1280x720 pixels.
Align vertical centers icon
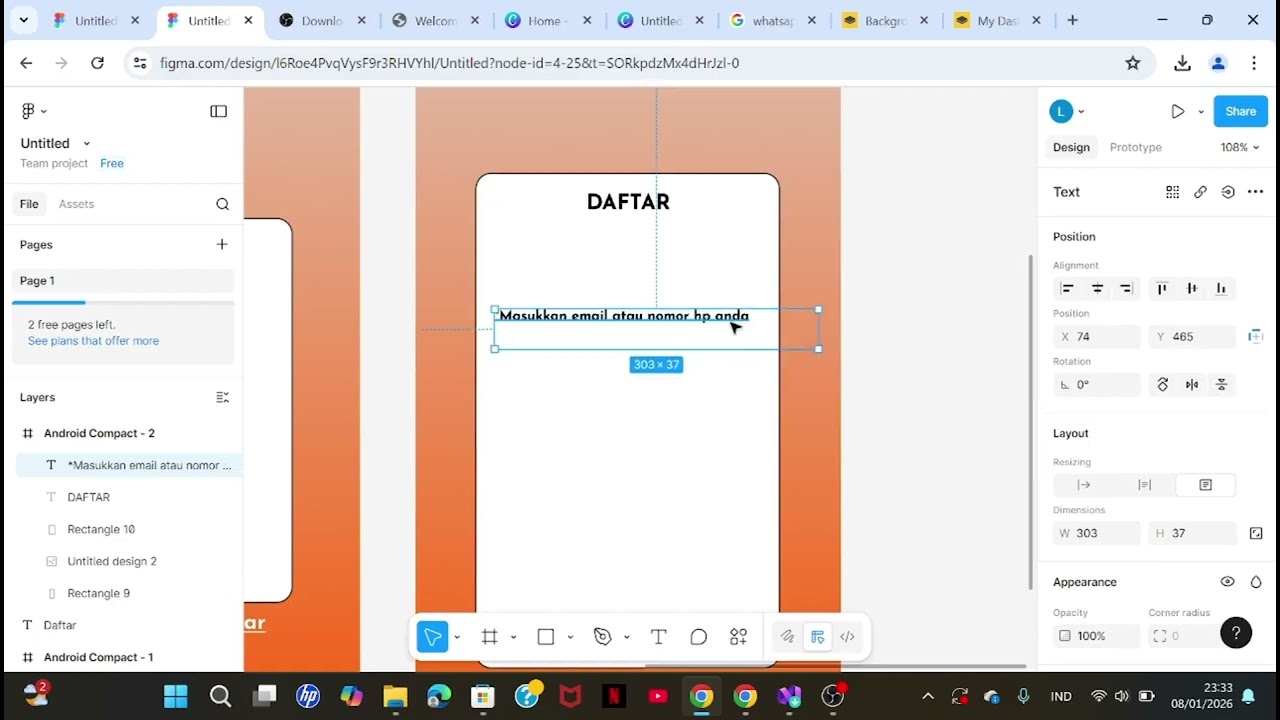tap(1191, 289)
